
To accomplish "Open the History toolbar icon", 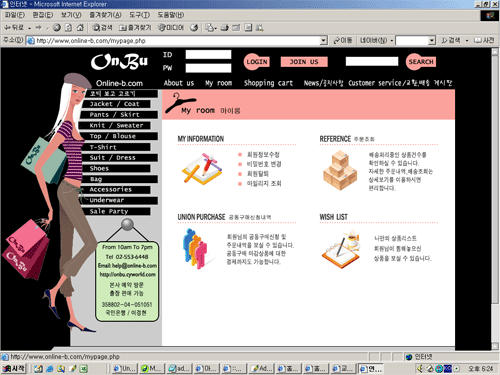I will (x=194, y=28).
